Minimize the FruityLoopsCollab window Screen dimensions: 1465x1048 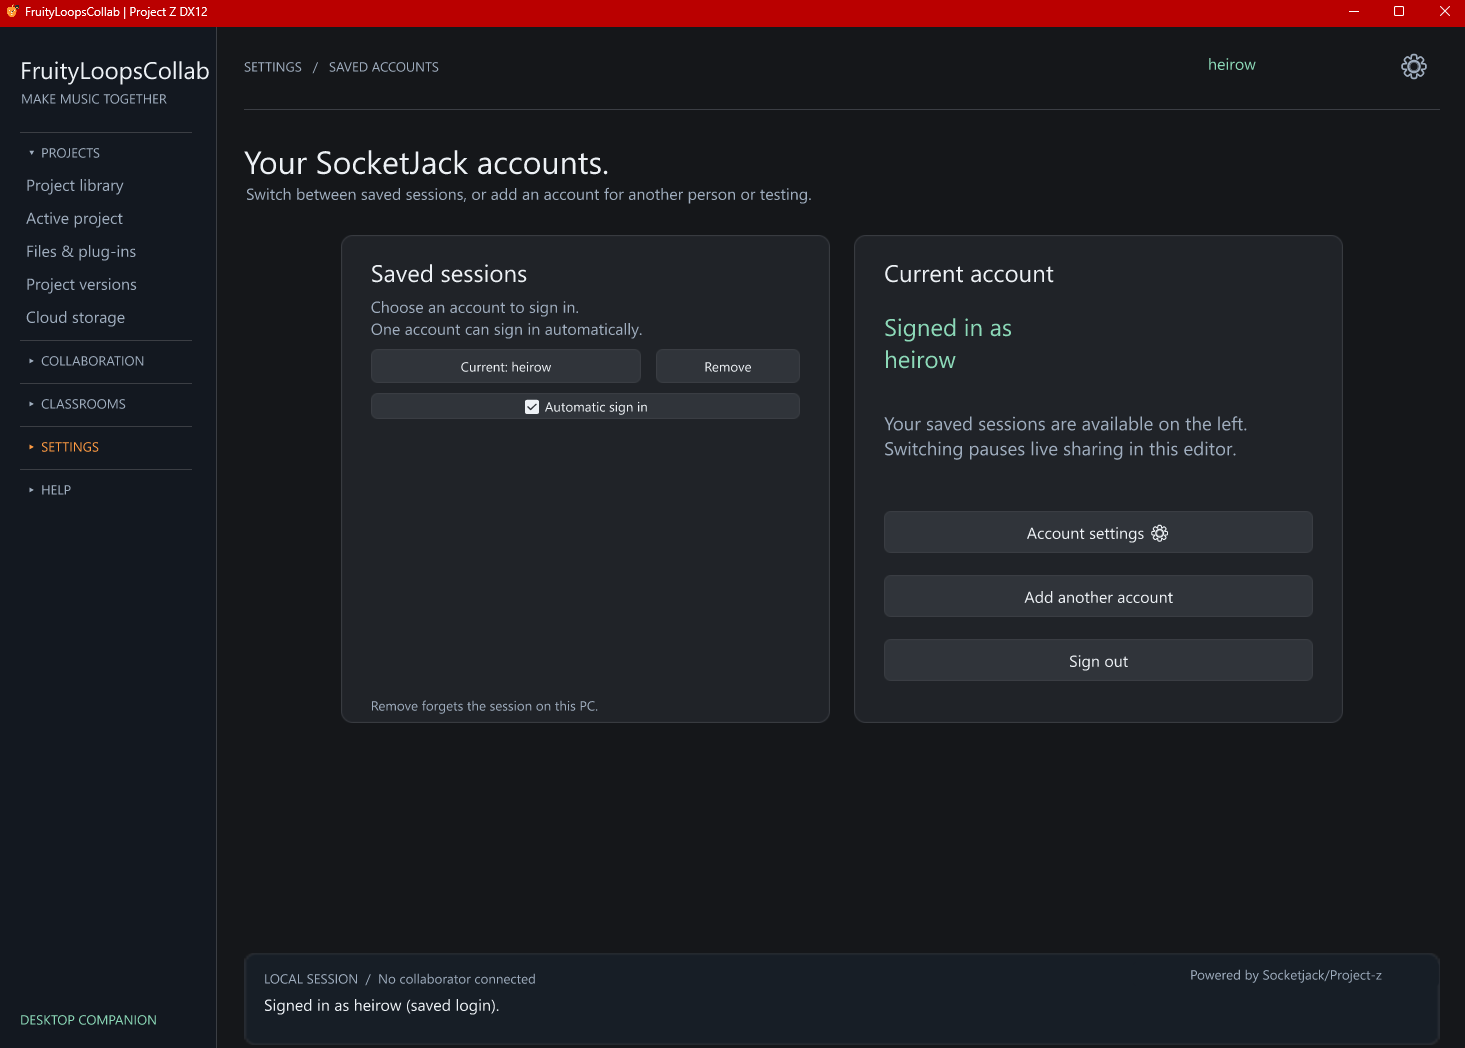[x=1354, y=12]
